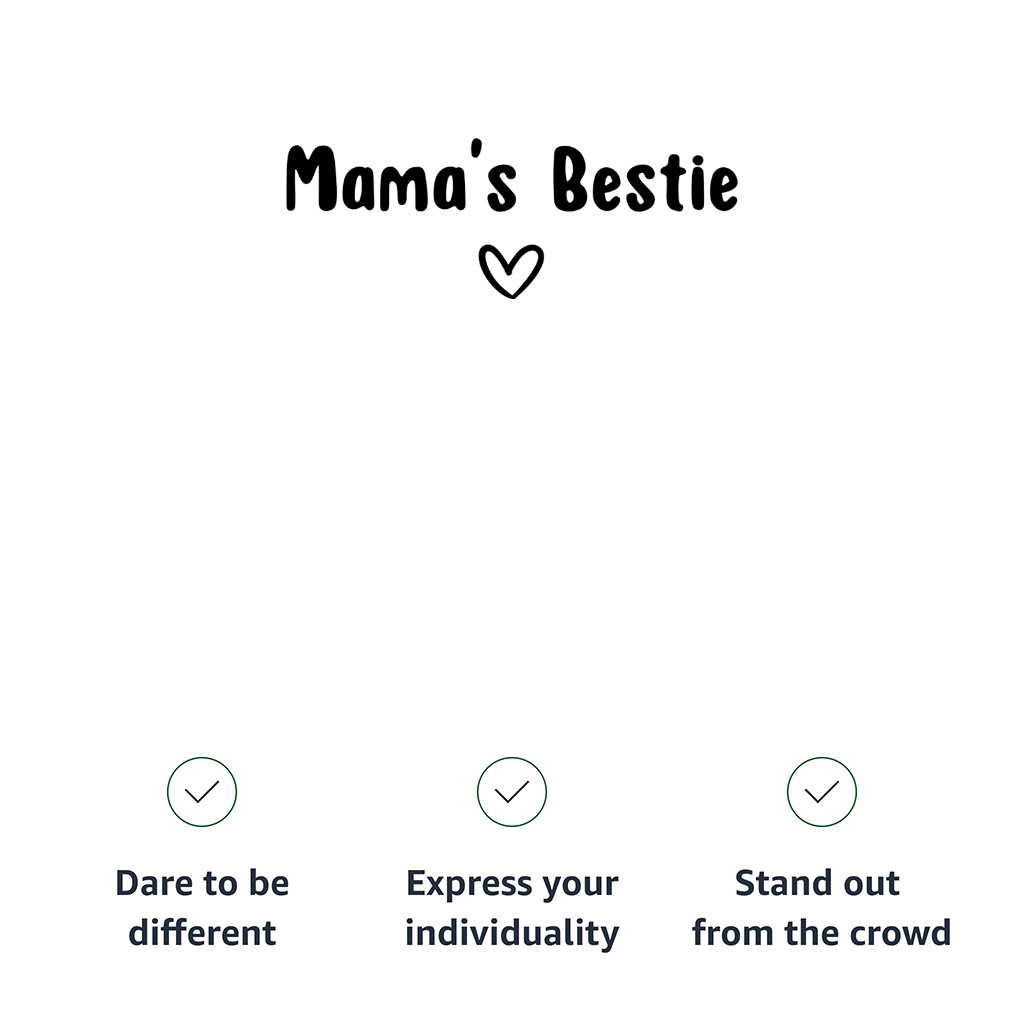Screen dimensions: 1024x1024
Task: Tap the checkmark icon above Stand out
Action: (x=822, y=792)
